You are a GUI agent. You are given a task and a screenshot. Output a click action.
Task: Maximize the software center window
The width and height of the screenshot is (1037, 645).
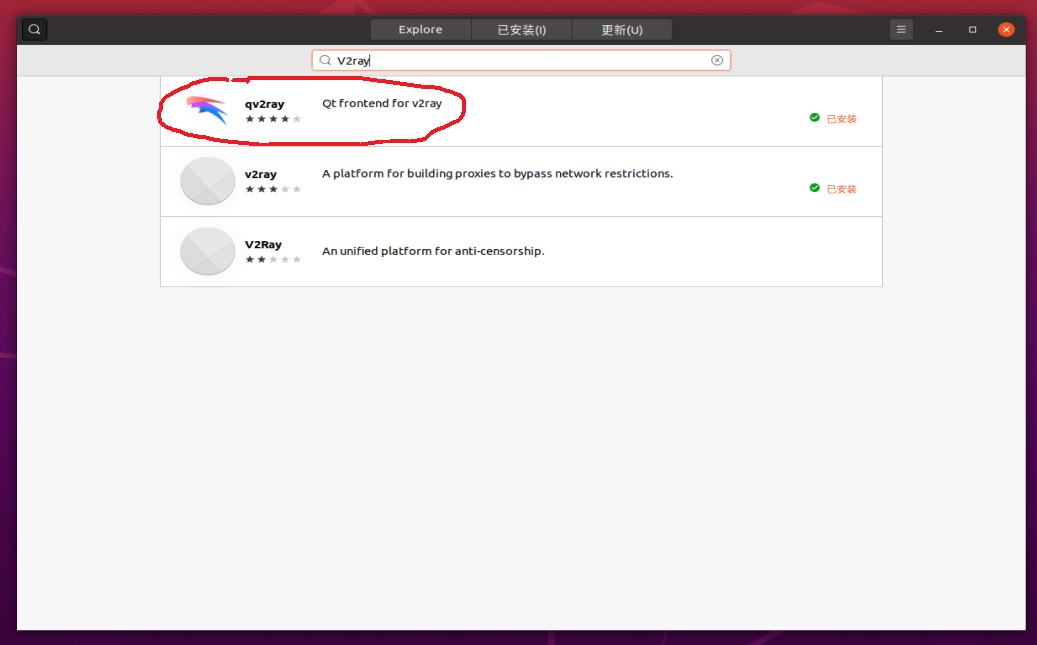[972, 30]
